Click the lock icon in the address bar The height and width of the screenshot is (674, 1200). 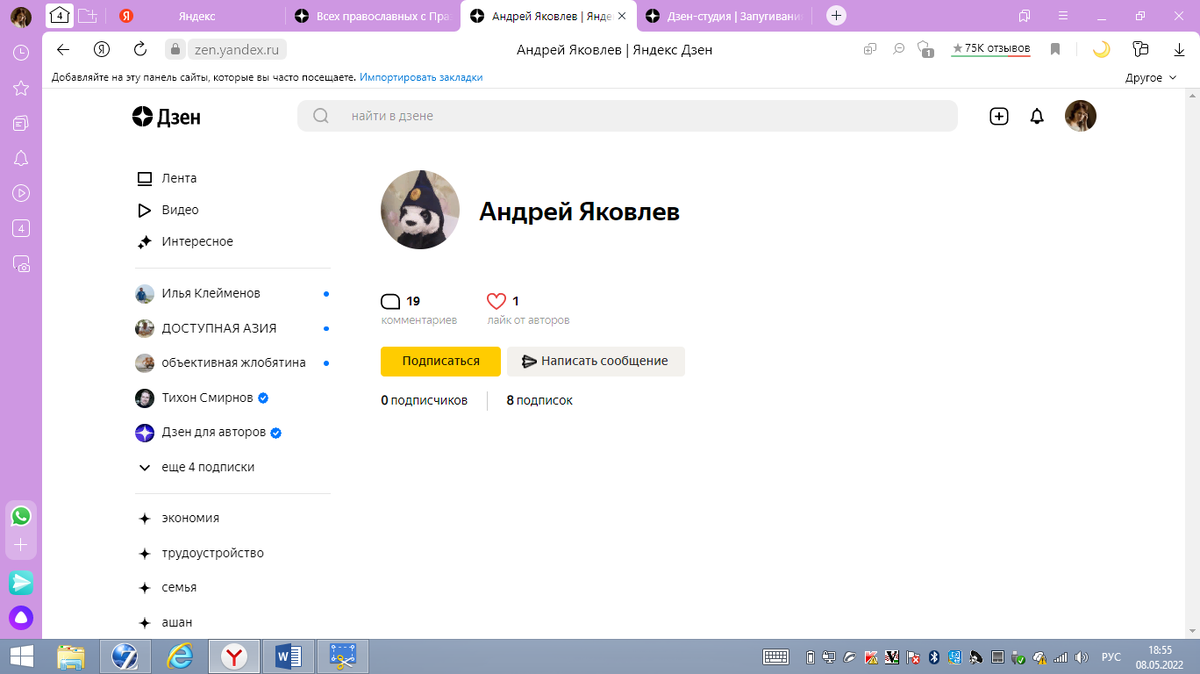point(176,49)
